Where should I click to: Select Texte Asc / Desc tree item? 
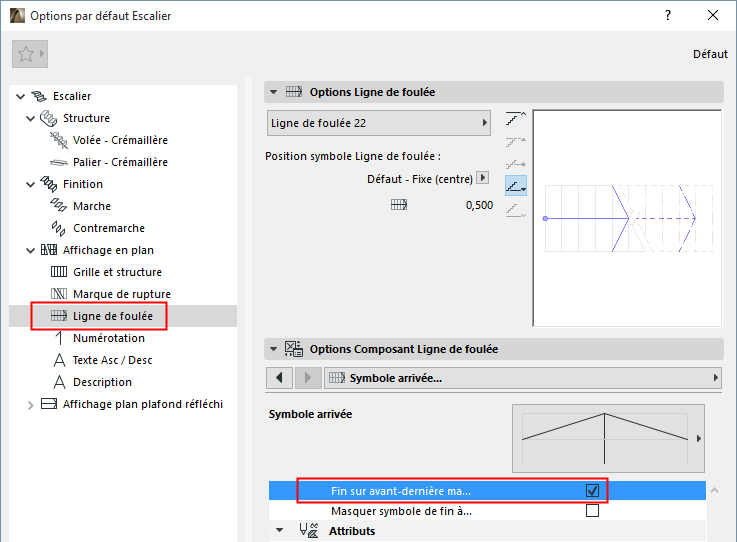coord(112,360)
